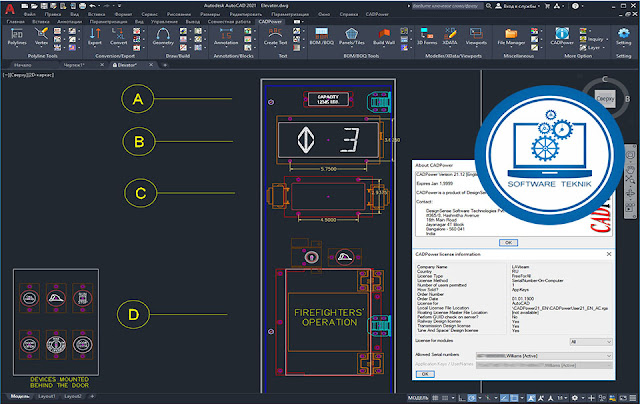Open the Panels/Tiles tool

[351, 37]
